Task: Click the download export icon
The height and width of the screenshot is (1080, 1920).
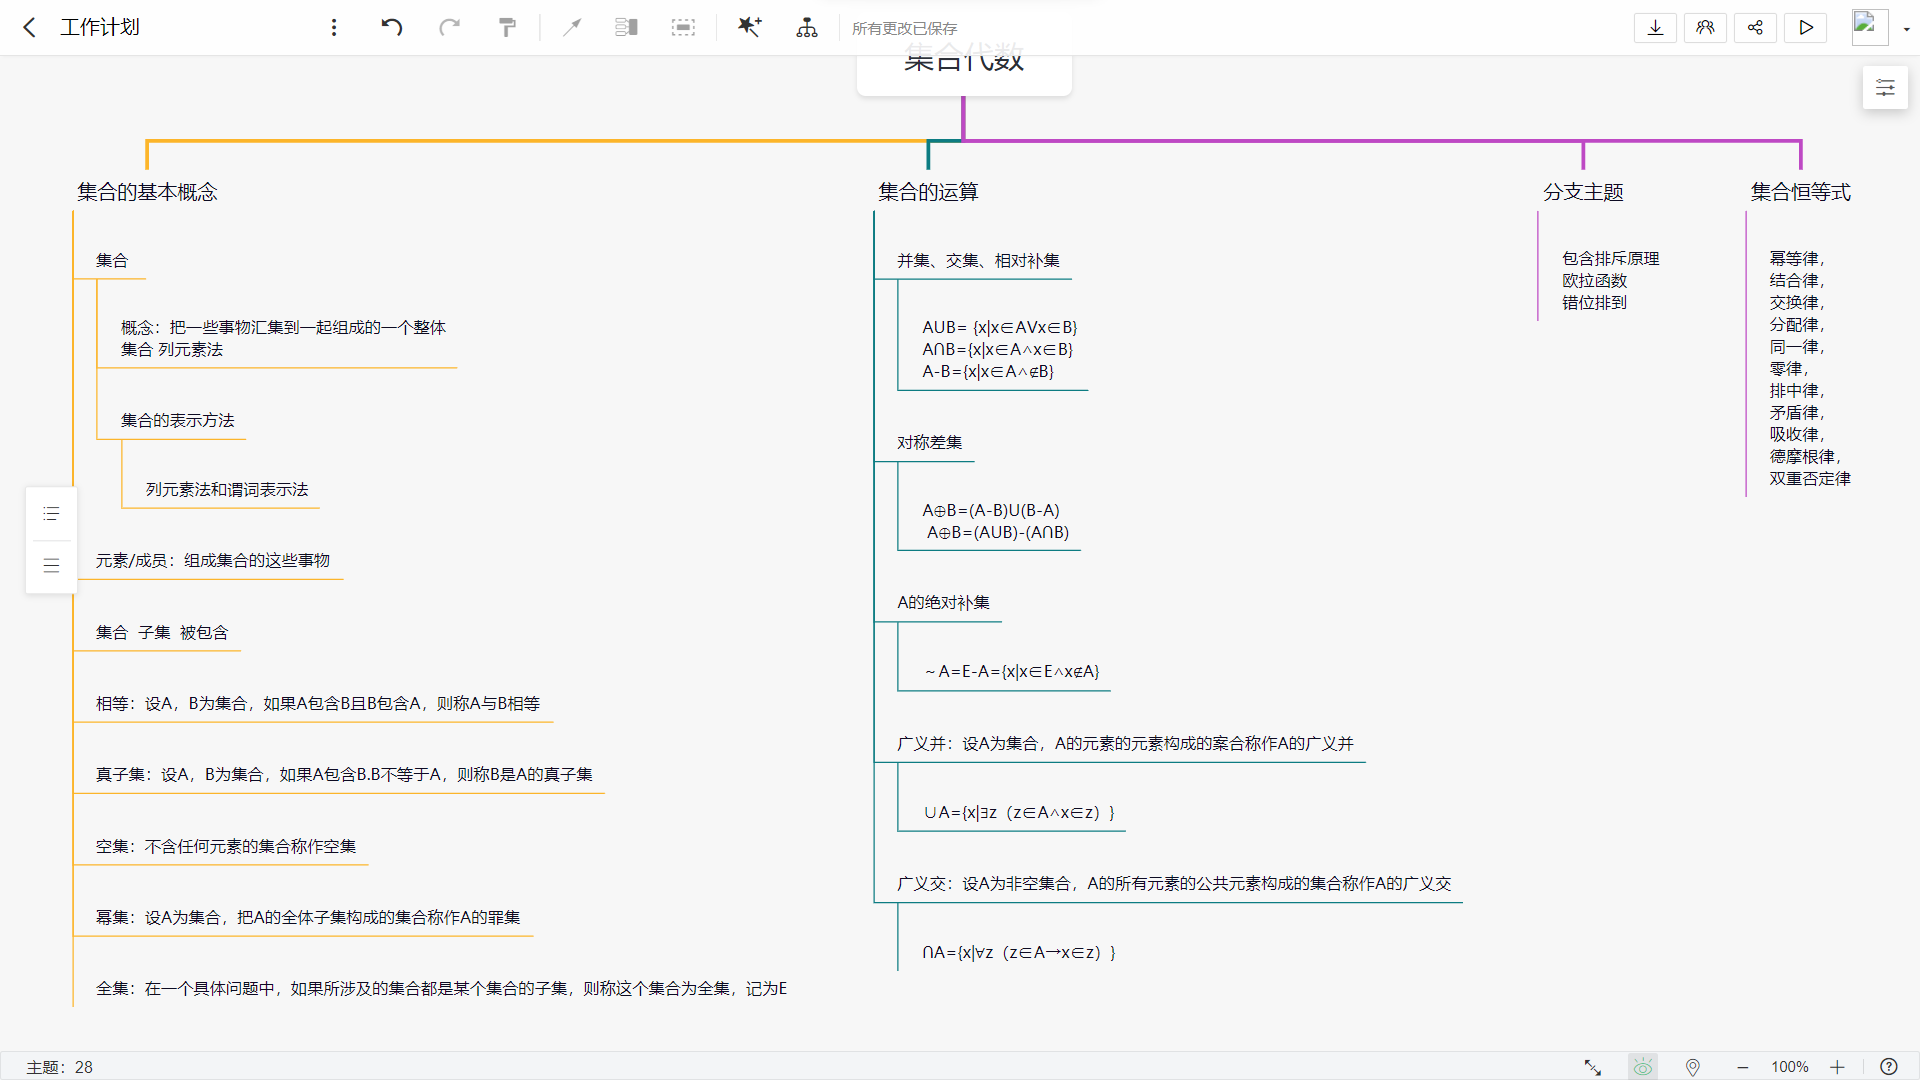Action: [1655, 27]
